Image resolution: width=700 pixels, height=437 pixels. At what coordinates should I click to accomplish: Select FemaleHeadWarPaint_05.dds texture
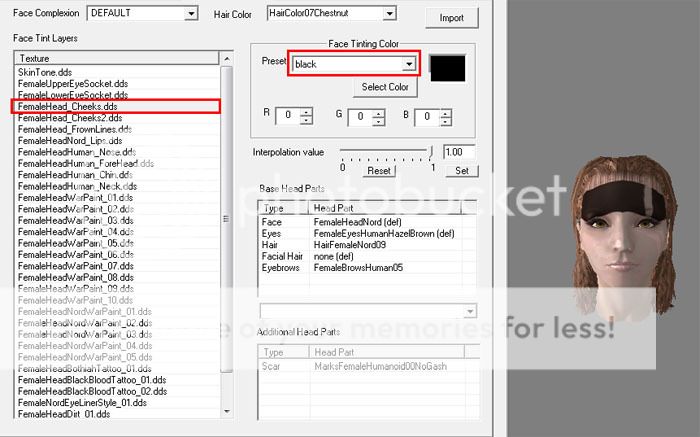tap(75, 243)
